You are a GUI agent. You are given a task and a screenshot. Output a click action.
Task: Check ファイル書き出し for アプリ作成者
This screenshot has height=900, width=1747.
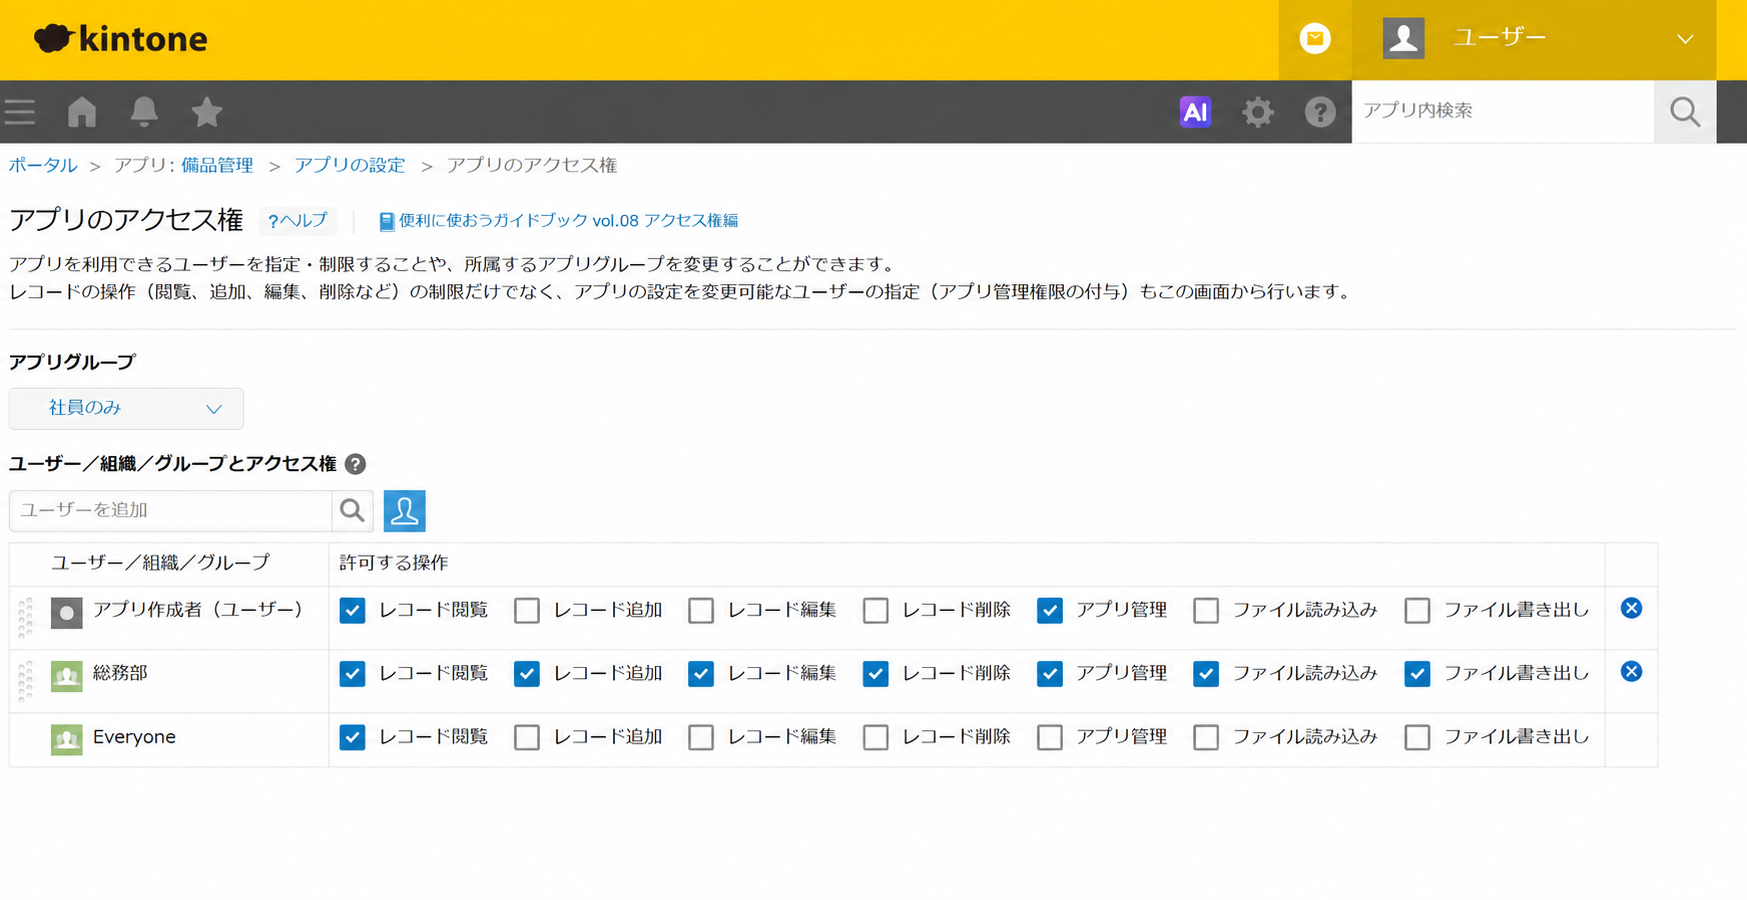tap(1417, 611)
